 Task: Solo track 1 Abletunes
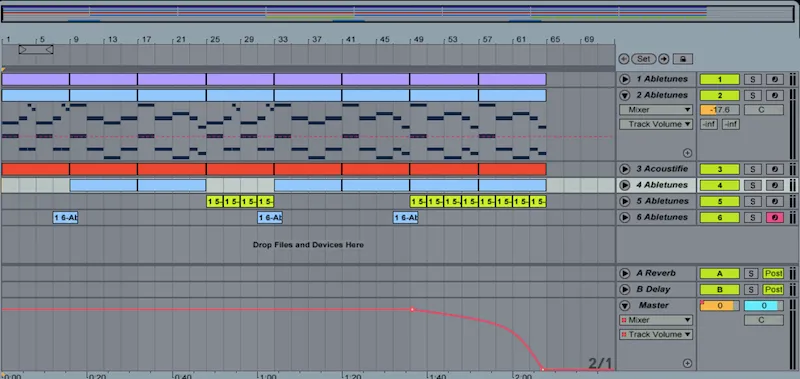(x=752, y=80)
